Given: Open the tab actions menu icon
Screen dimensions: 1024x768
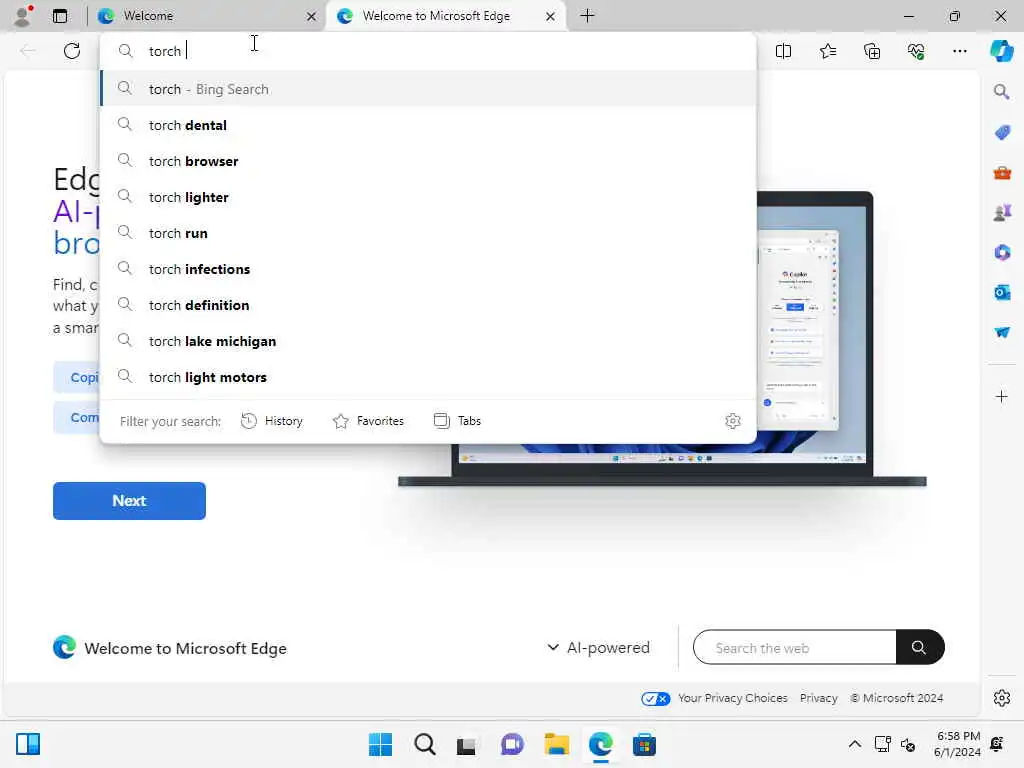Looking at the screenshot, I should pyautogui.click(x=60, y=16).
